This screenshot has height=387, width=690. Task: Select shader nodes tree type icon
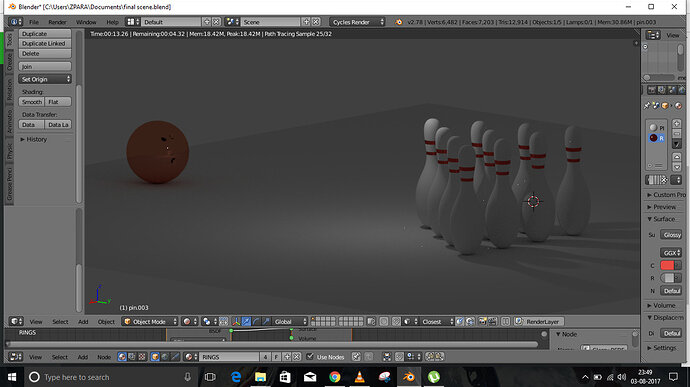122,357
